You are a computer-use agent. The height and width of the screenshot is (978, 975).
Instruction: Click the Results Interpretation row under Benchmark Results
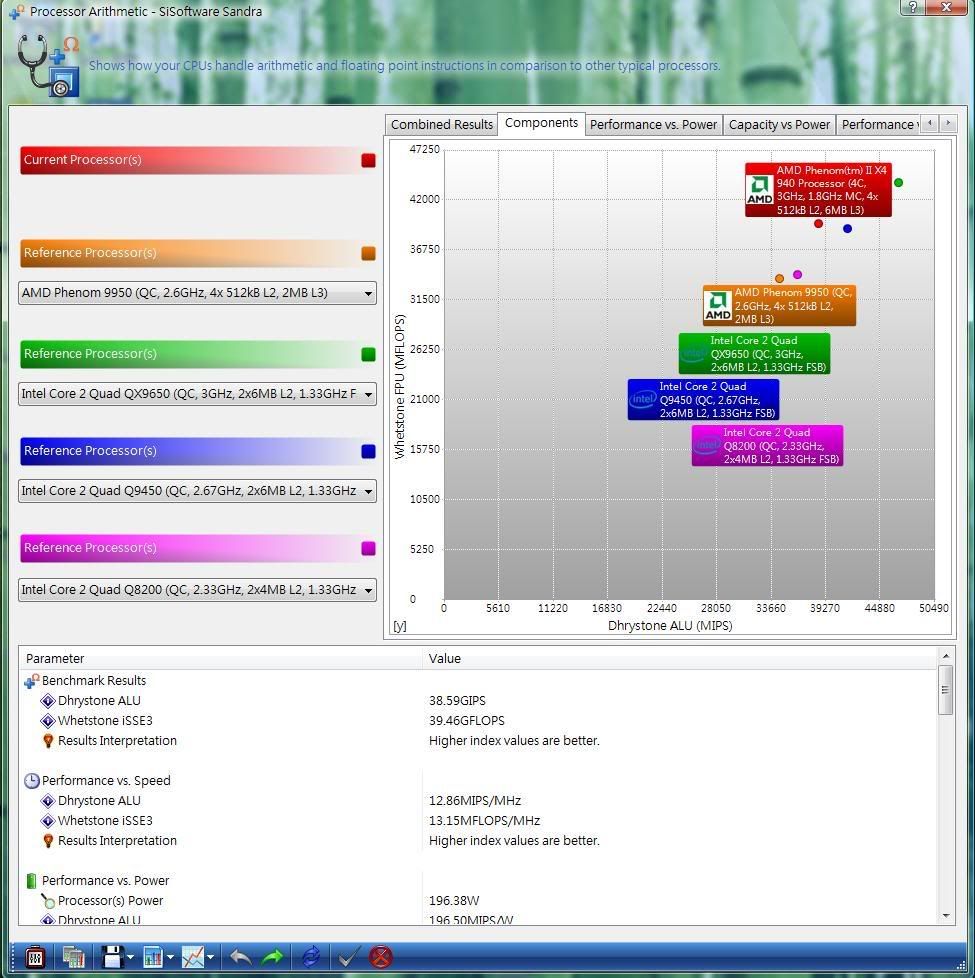(478, 741)
